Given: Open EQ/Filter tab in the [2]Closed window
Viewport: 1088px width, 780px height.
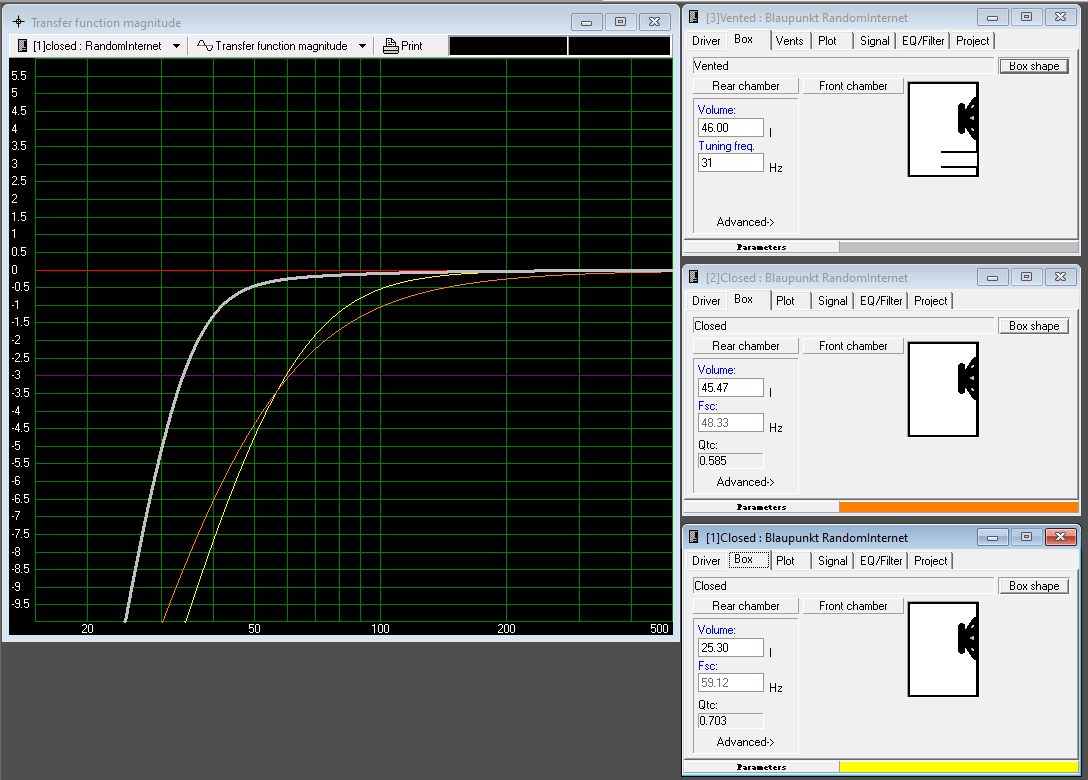Looking at the screenshot, I should point(881,300).
